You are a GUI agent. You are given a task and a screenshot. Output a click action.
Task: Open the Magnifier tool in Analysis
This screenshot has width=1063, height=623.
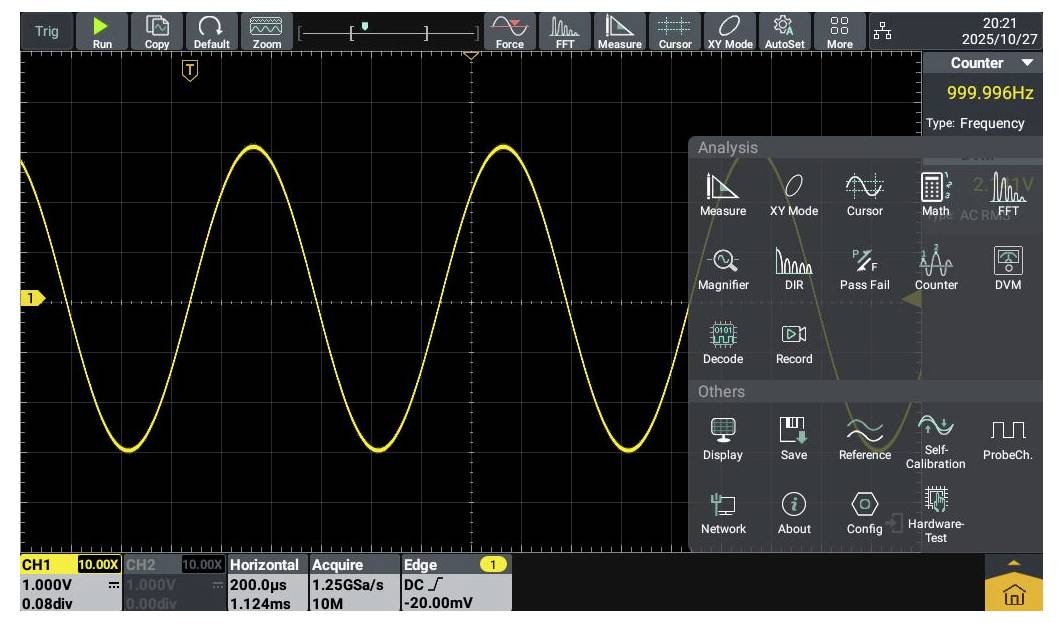[x=723, y=268]
